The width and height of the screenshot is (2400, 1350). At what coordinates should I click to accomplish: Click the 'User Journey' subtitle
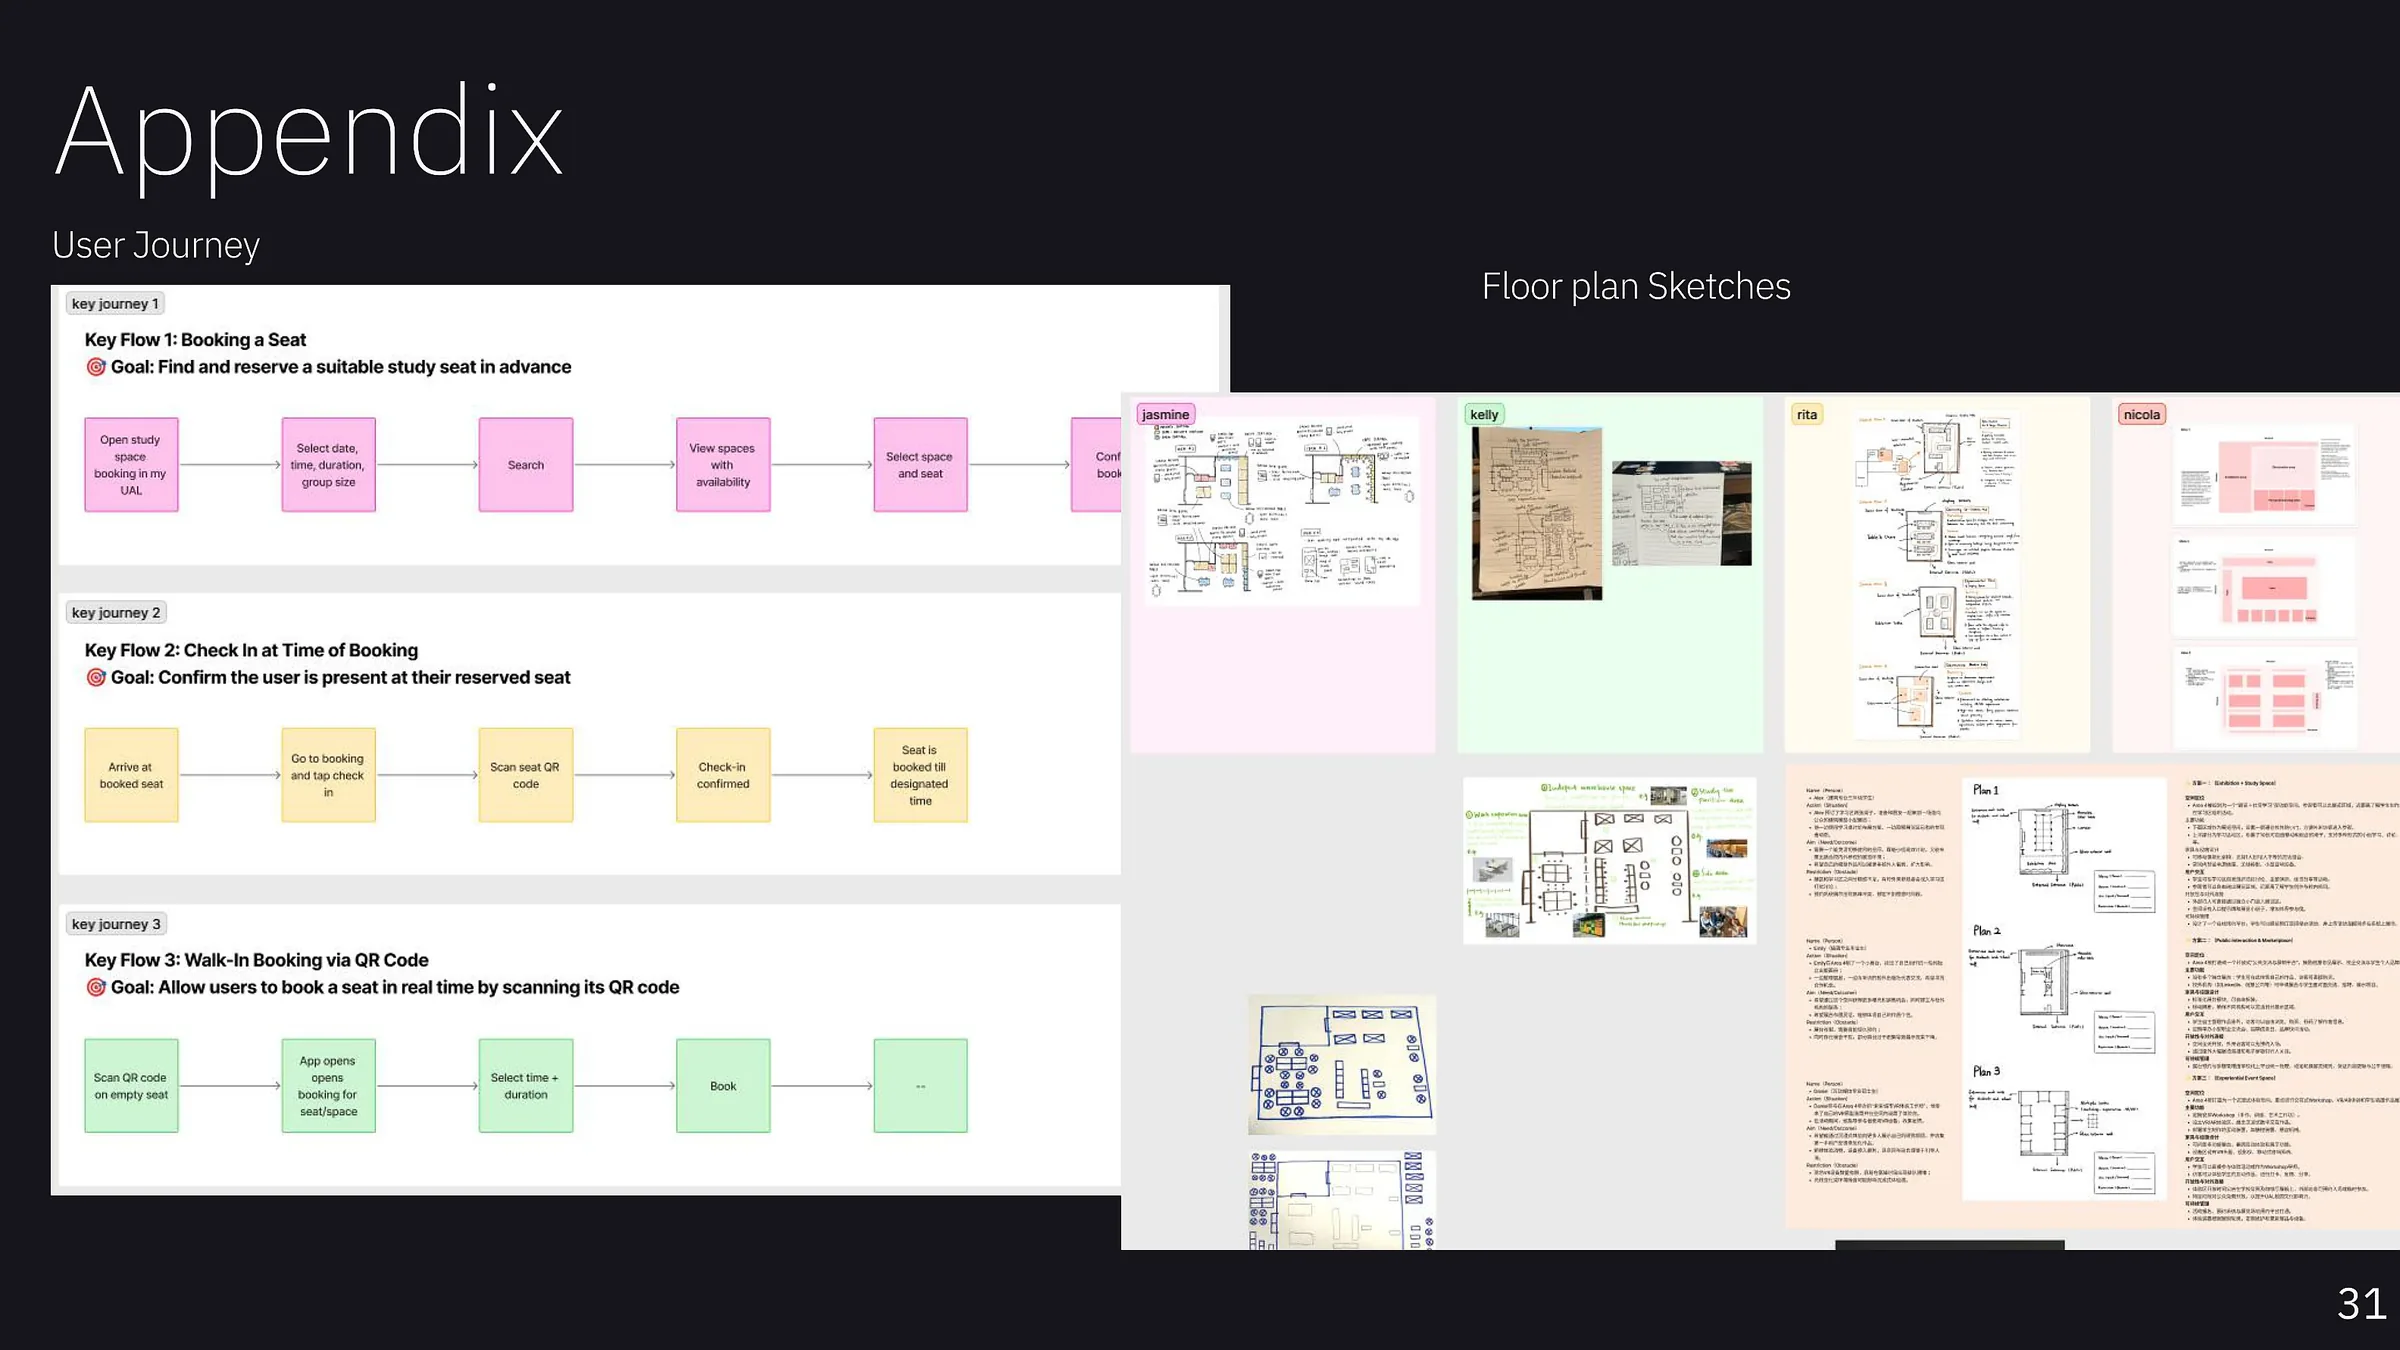point(156,245)
